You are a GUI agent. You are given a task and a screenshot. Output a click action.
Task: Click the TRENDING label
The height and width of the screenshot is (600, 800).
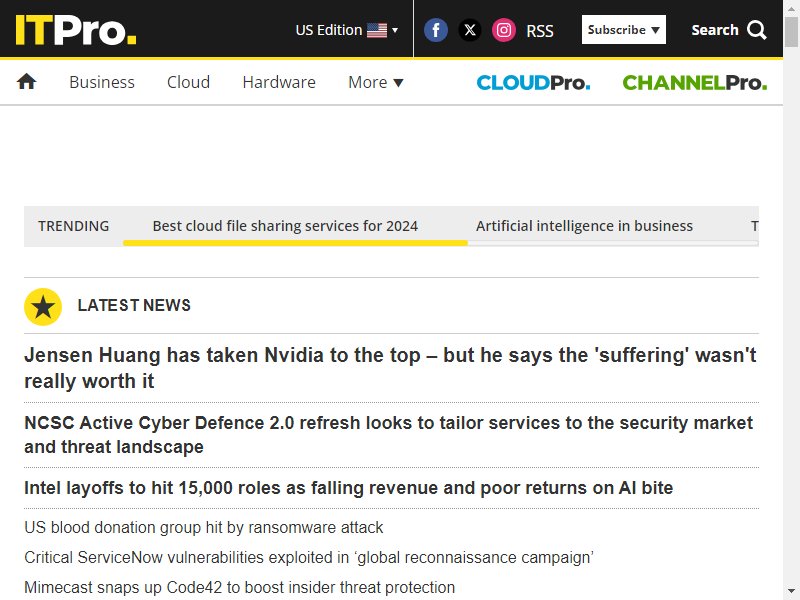pos(73,226)
